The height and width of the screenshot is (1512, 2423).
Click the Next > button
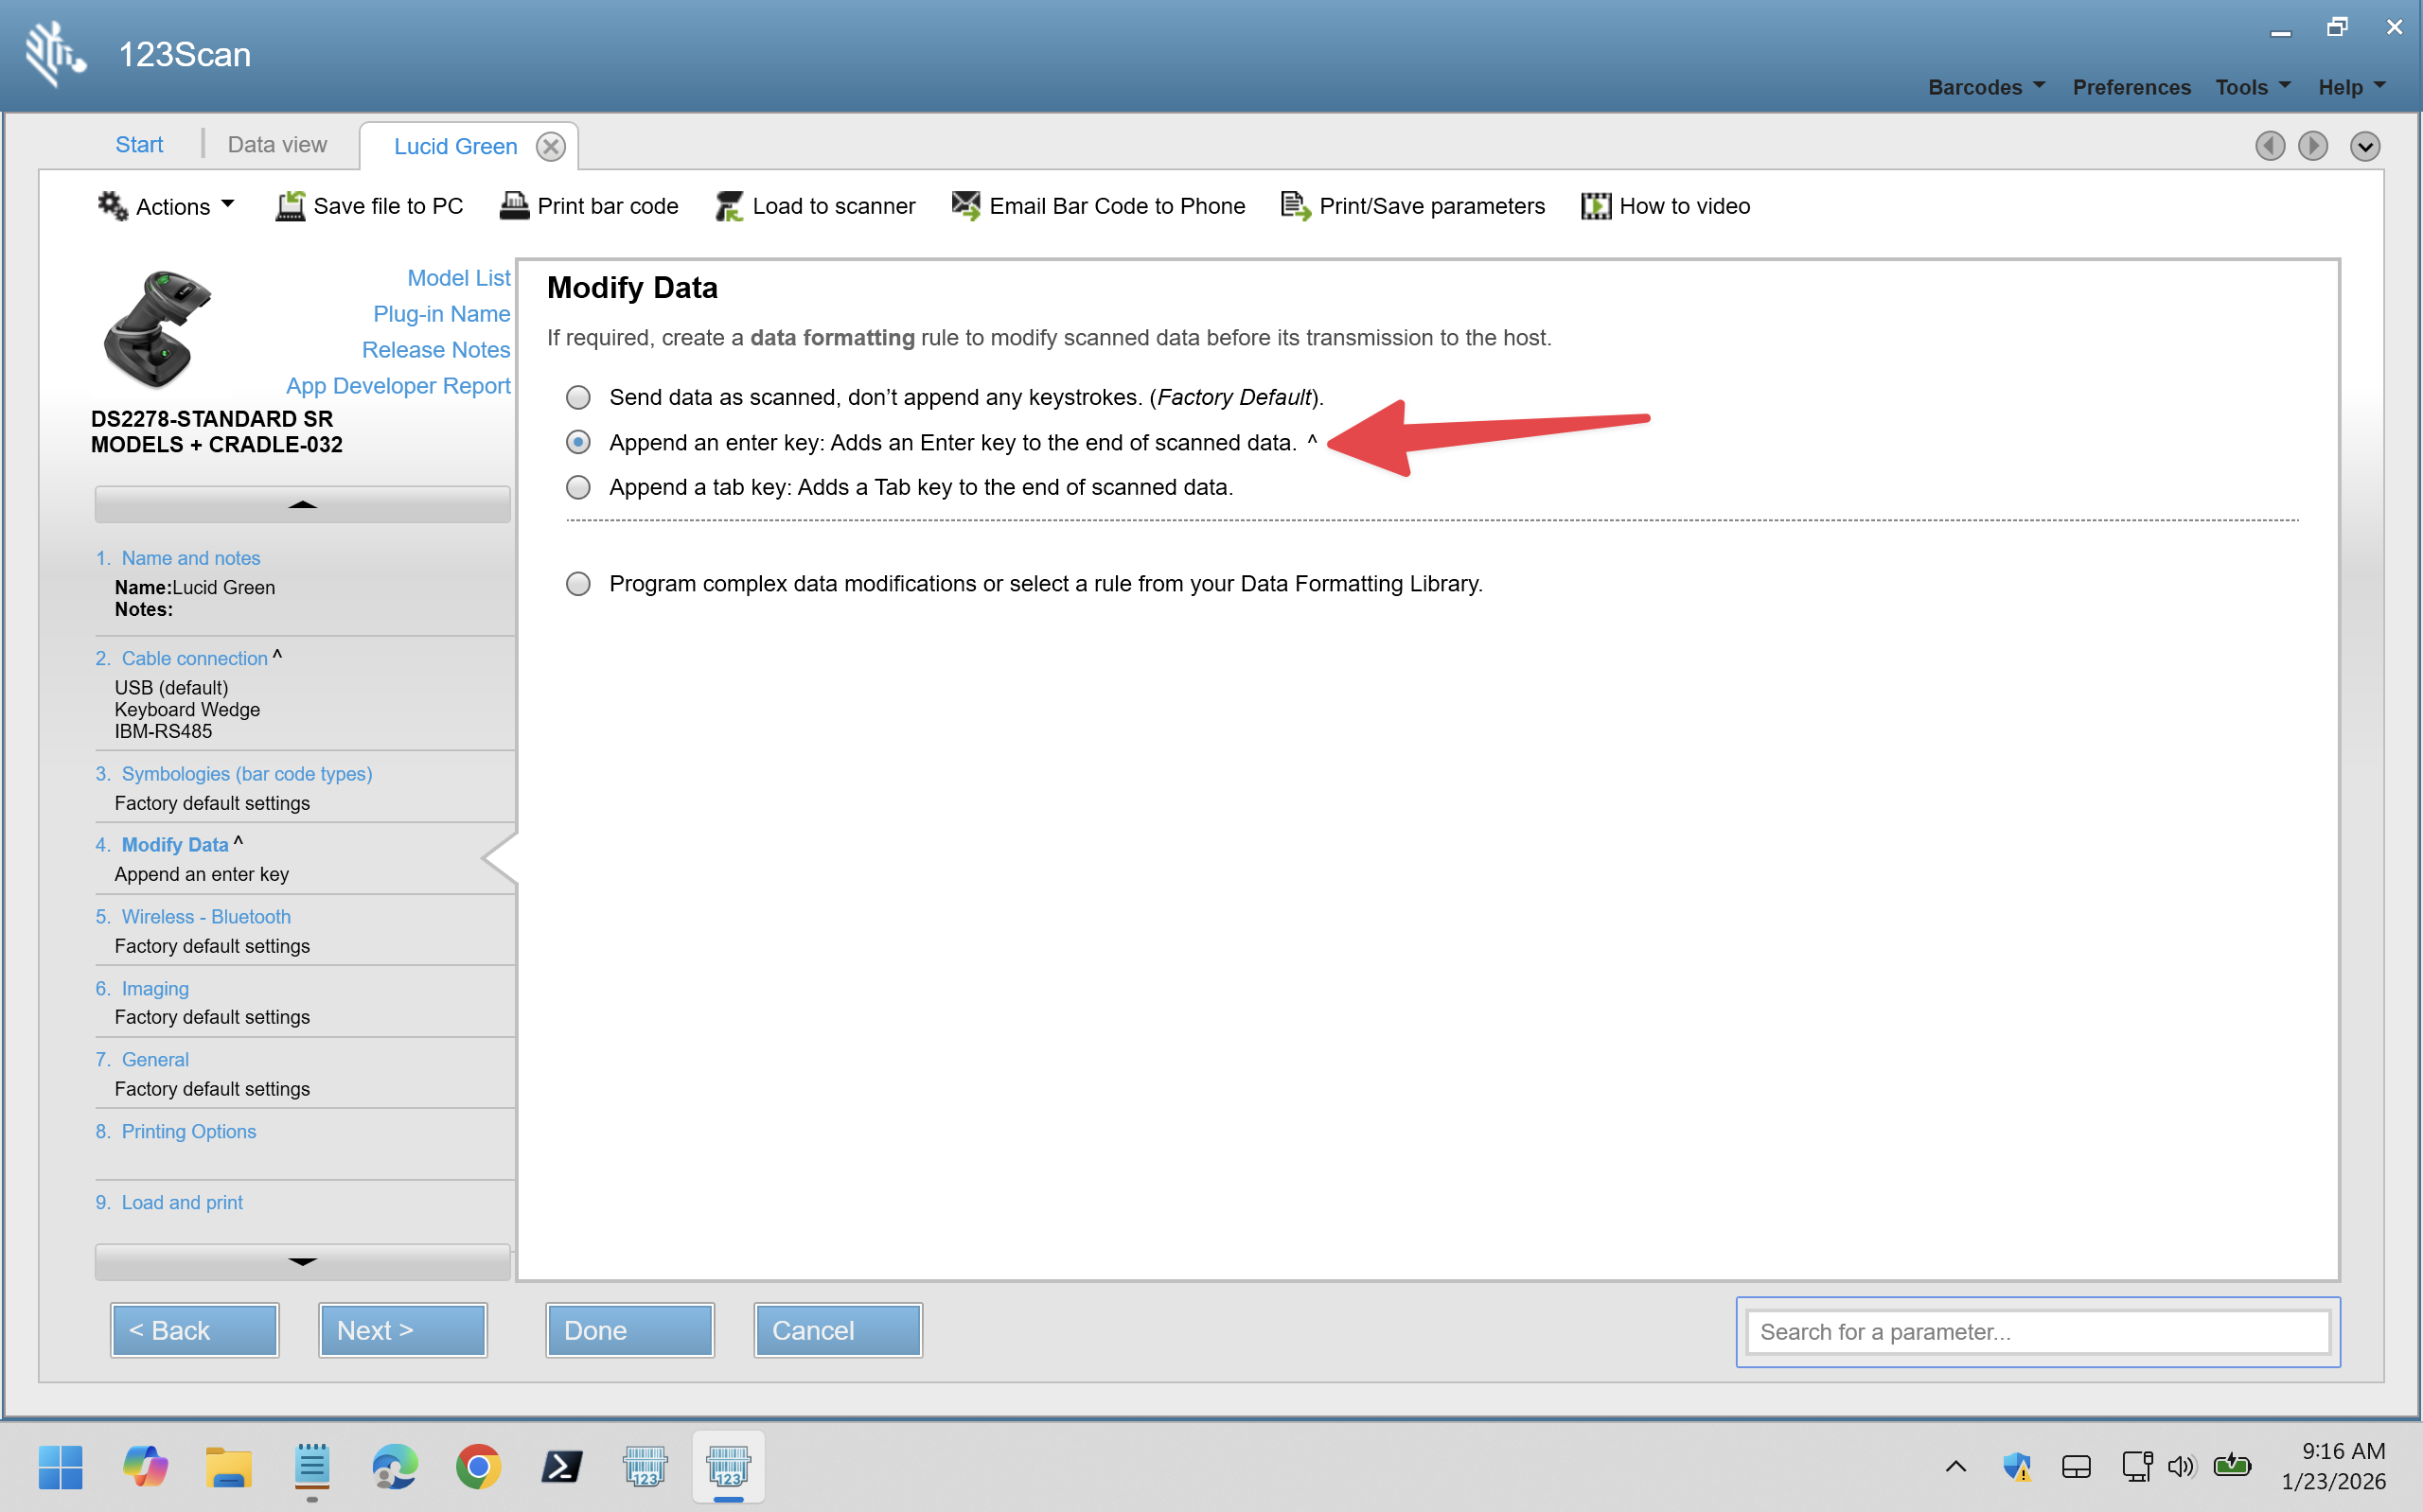[402, 1330]
